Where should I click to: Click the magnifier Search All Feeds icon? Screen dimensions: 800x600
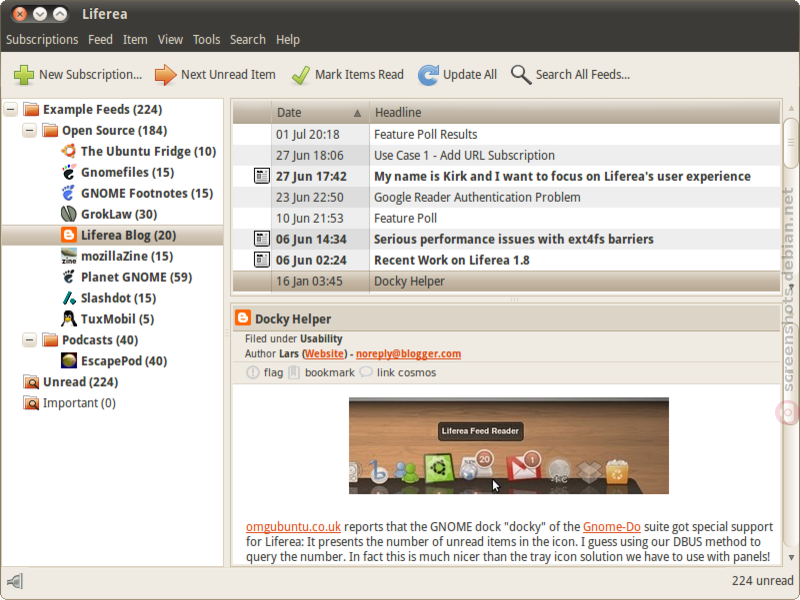coord(521,74)
